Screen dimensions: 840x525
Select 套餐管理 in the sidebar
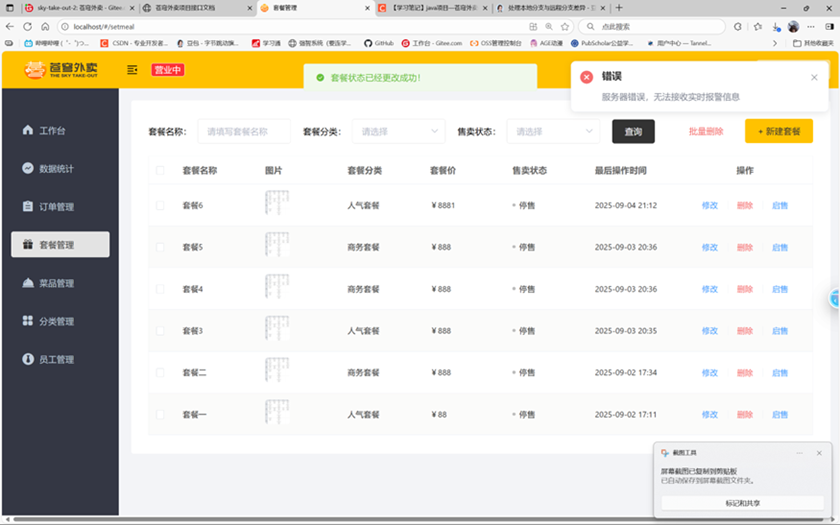pos(60,244)
